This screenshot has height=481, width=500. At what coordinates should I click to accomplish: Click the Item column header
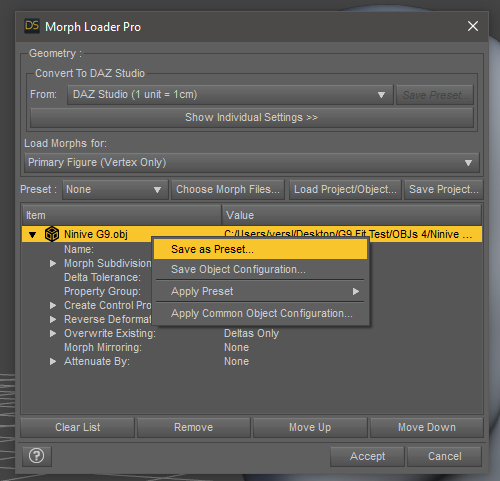coord(122,215)
